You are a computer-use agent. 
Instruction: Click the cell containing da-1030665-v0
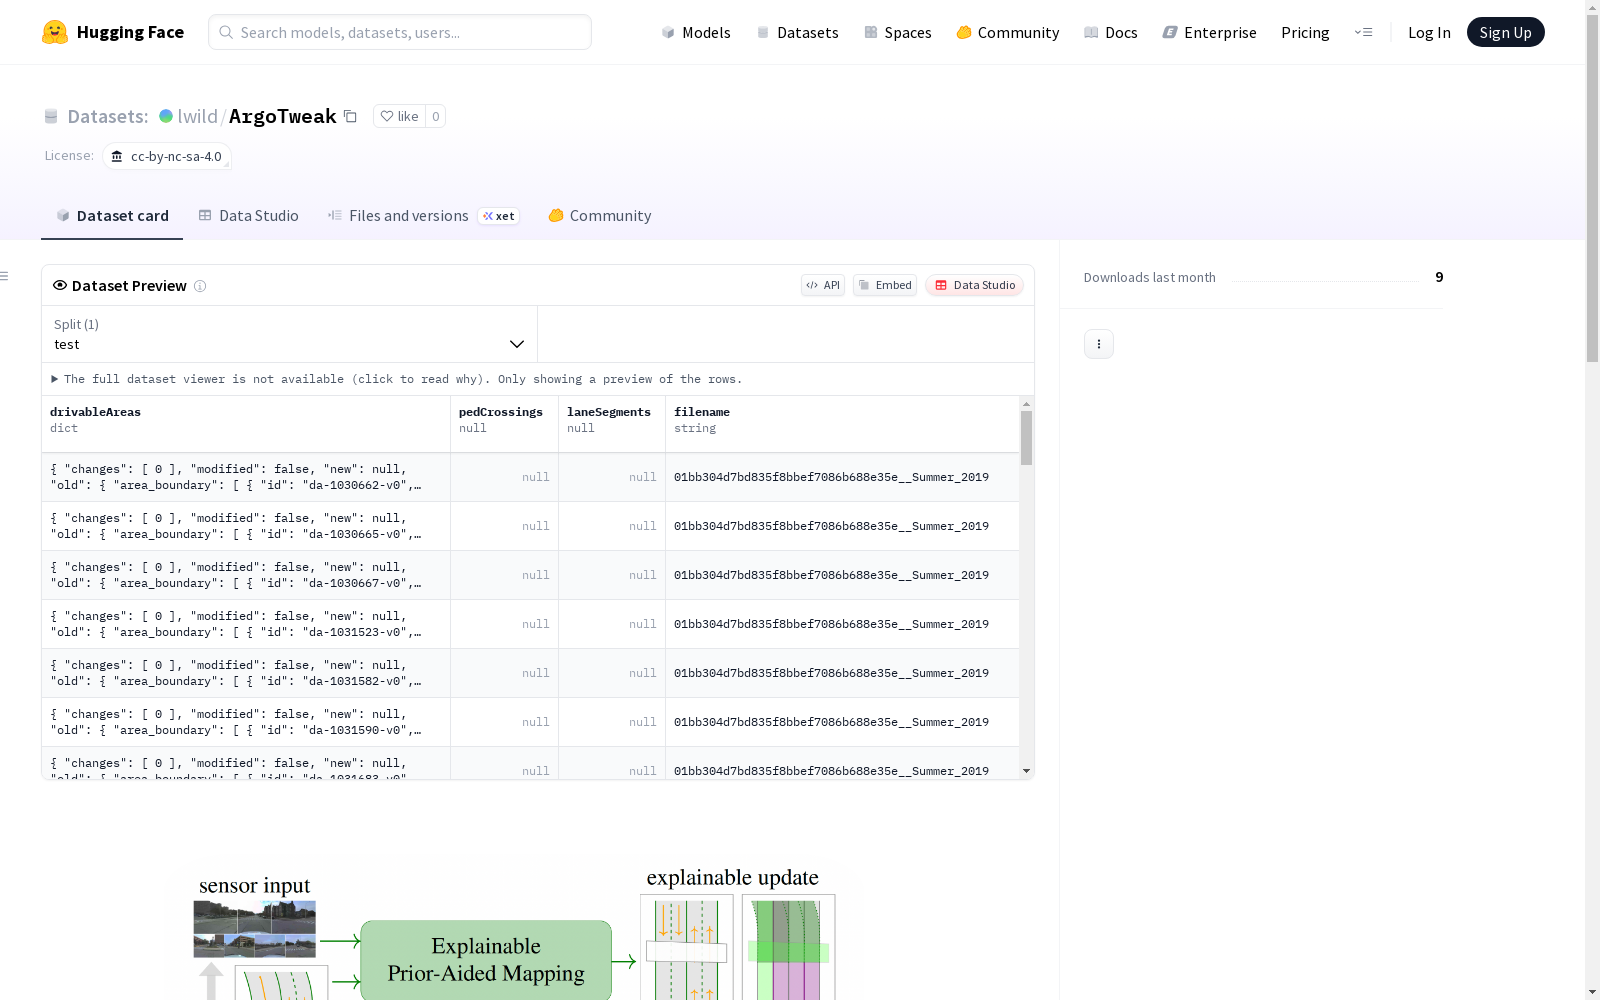pos(246,526)
